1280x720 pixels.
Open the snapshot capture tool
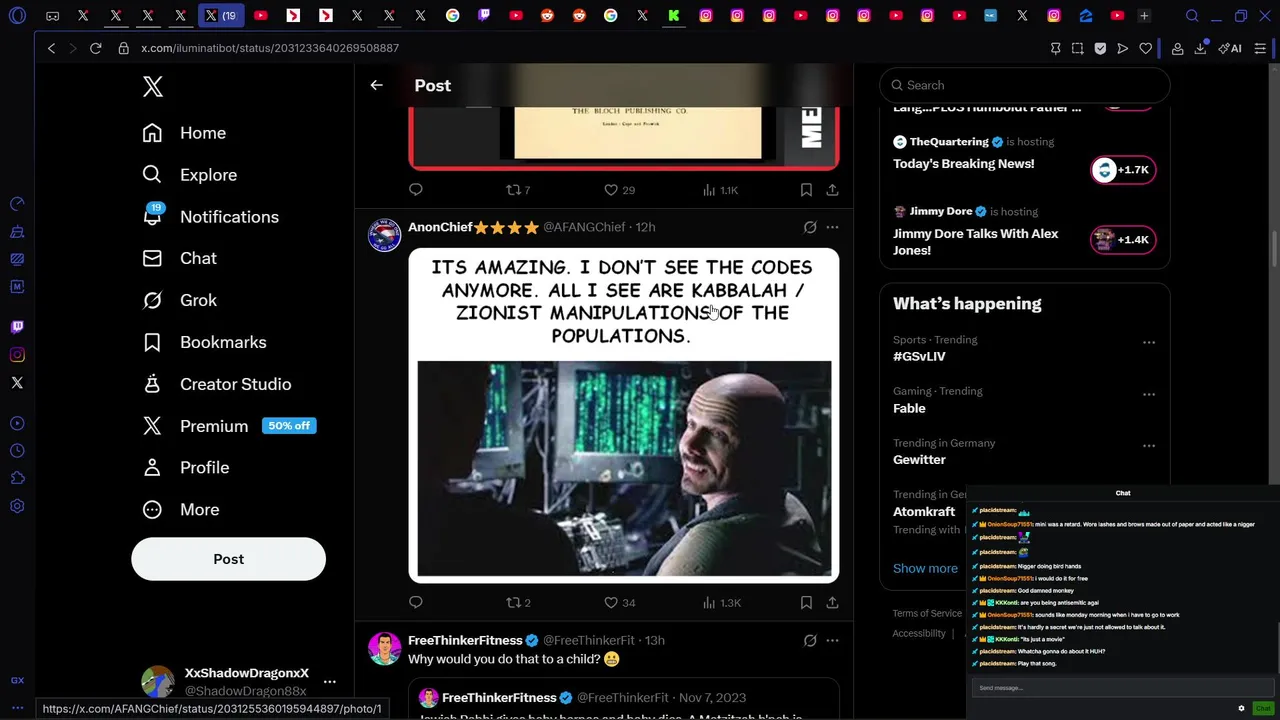[x=1077, y=48]
